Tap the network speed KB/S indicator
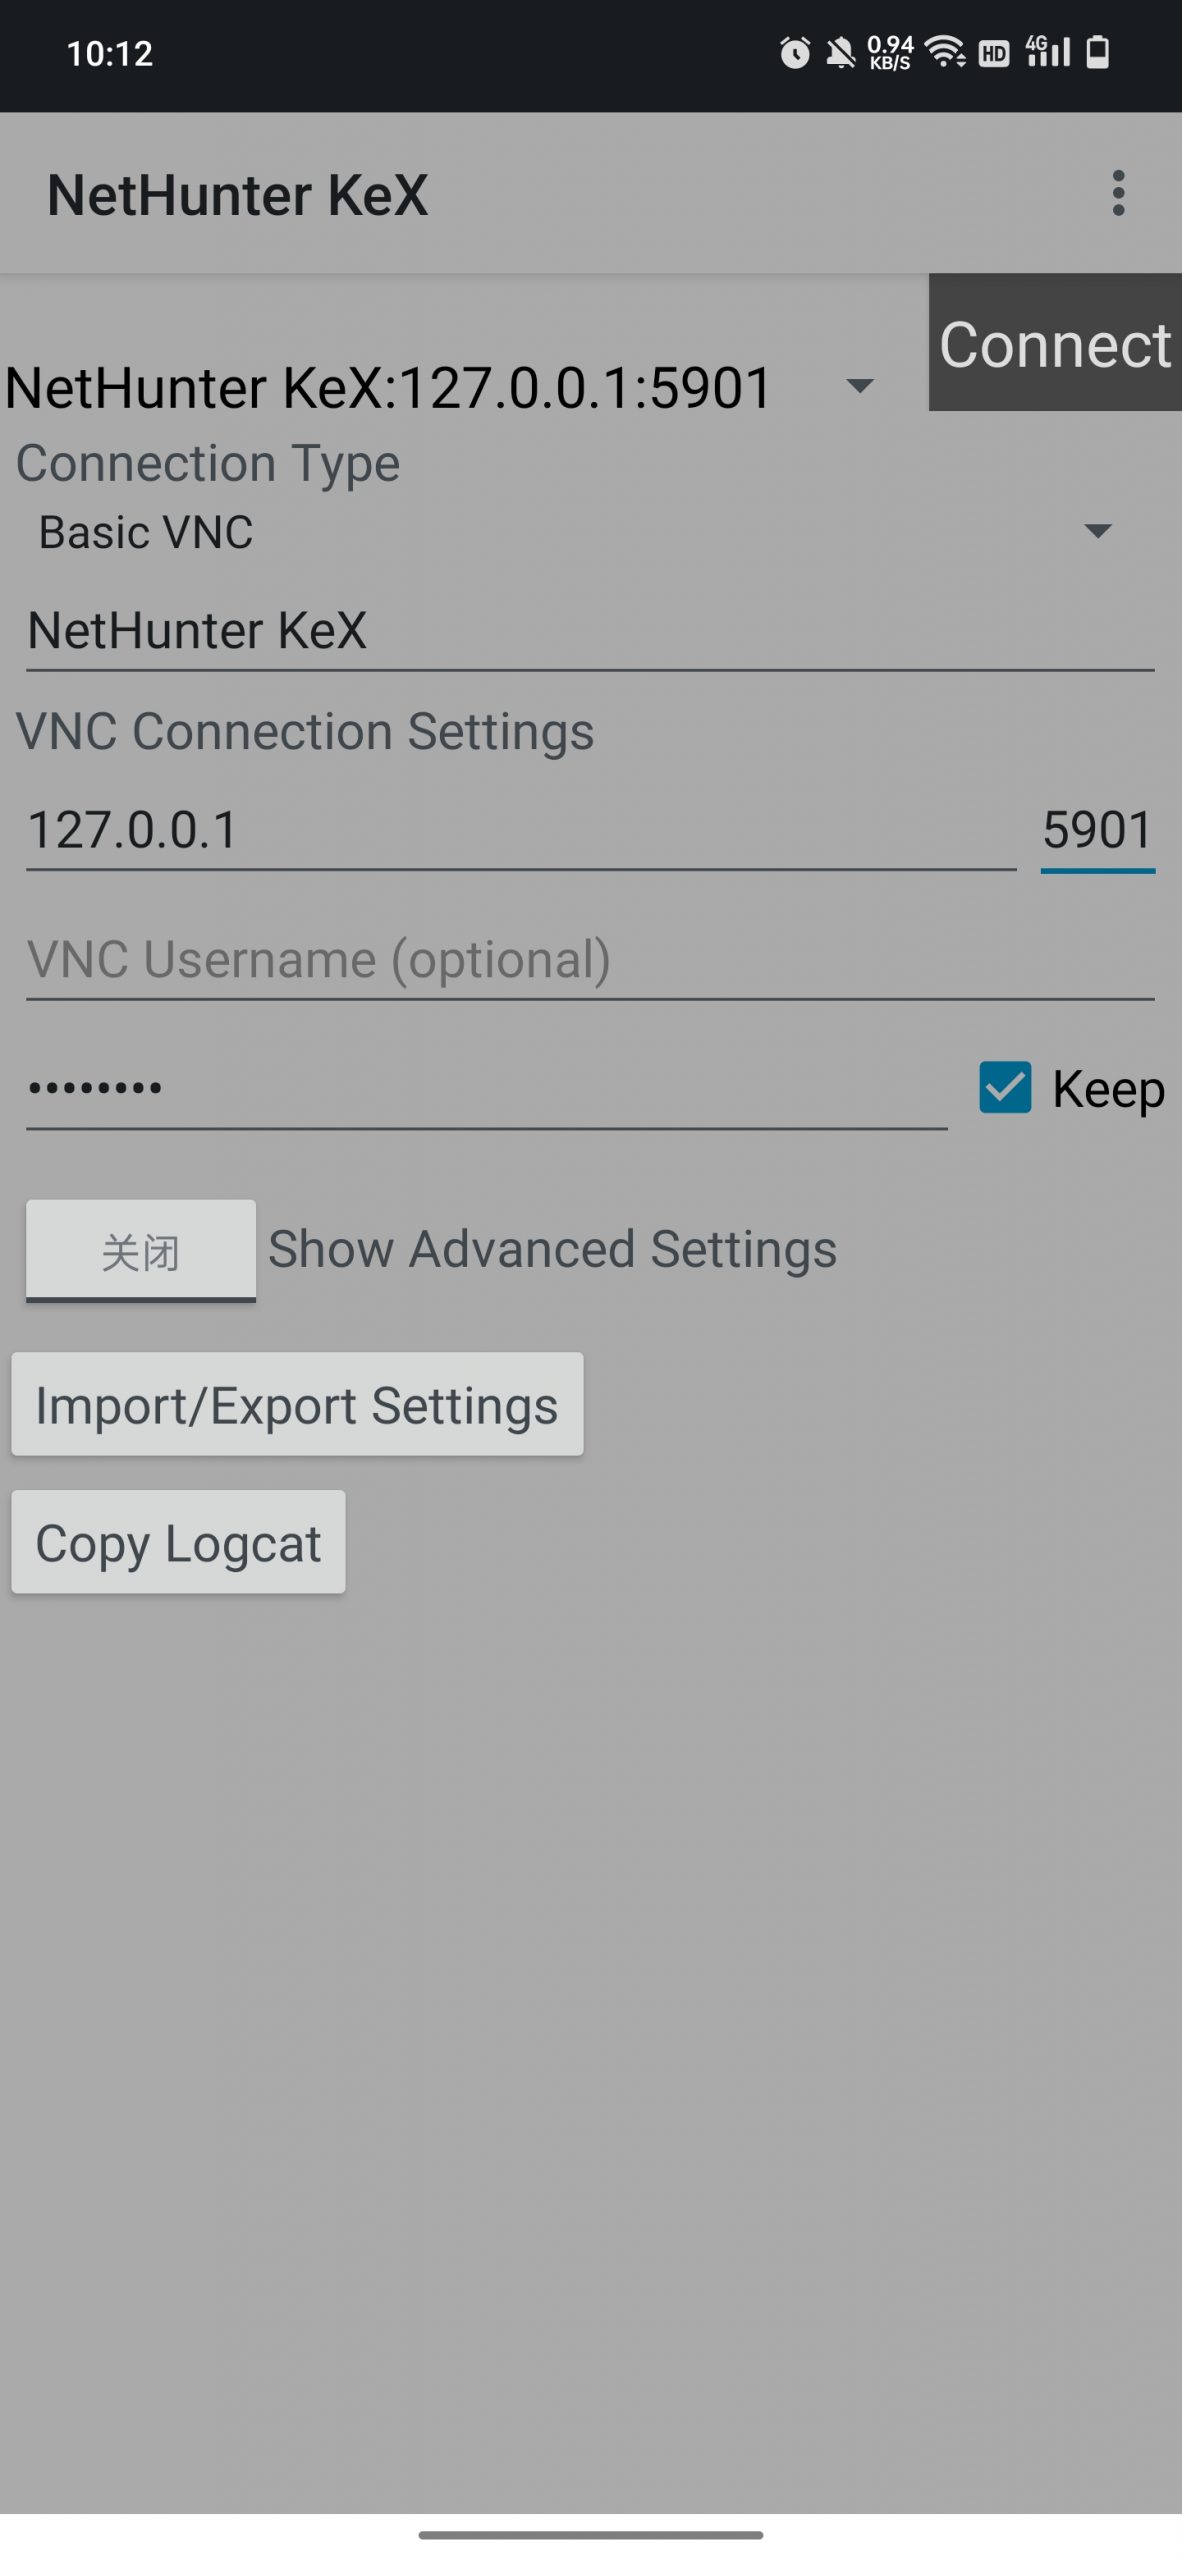 [890, 52]
